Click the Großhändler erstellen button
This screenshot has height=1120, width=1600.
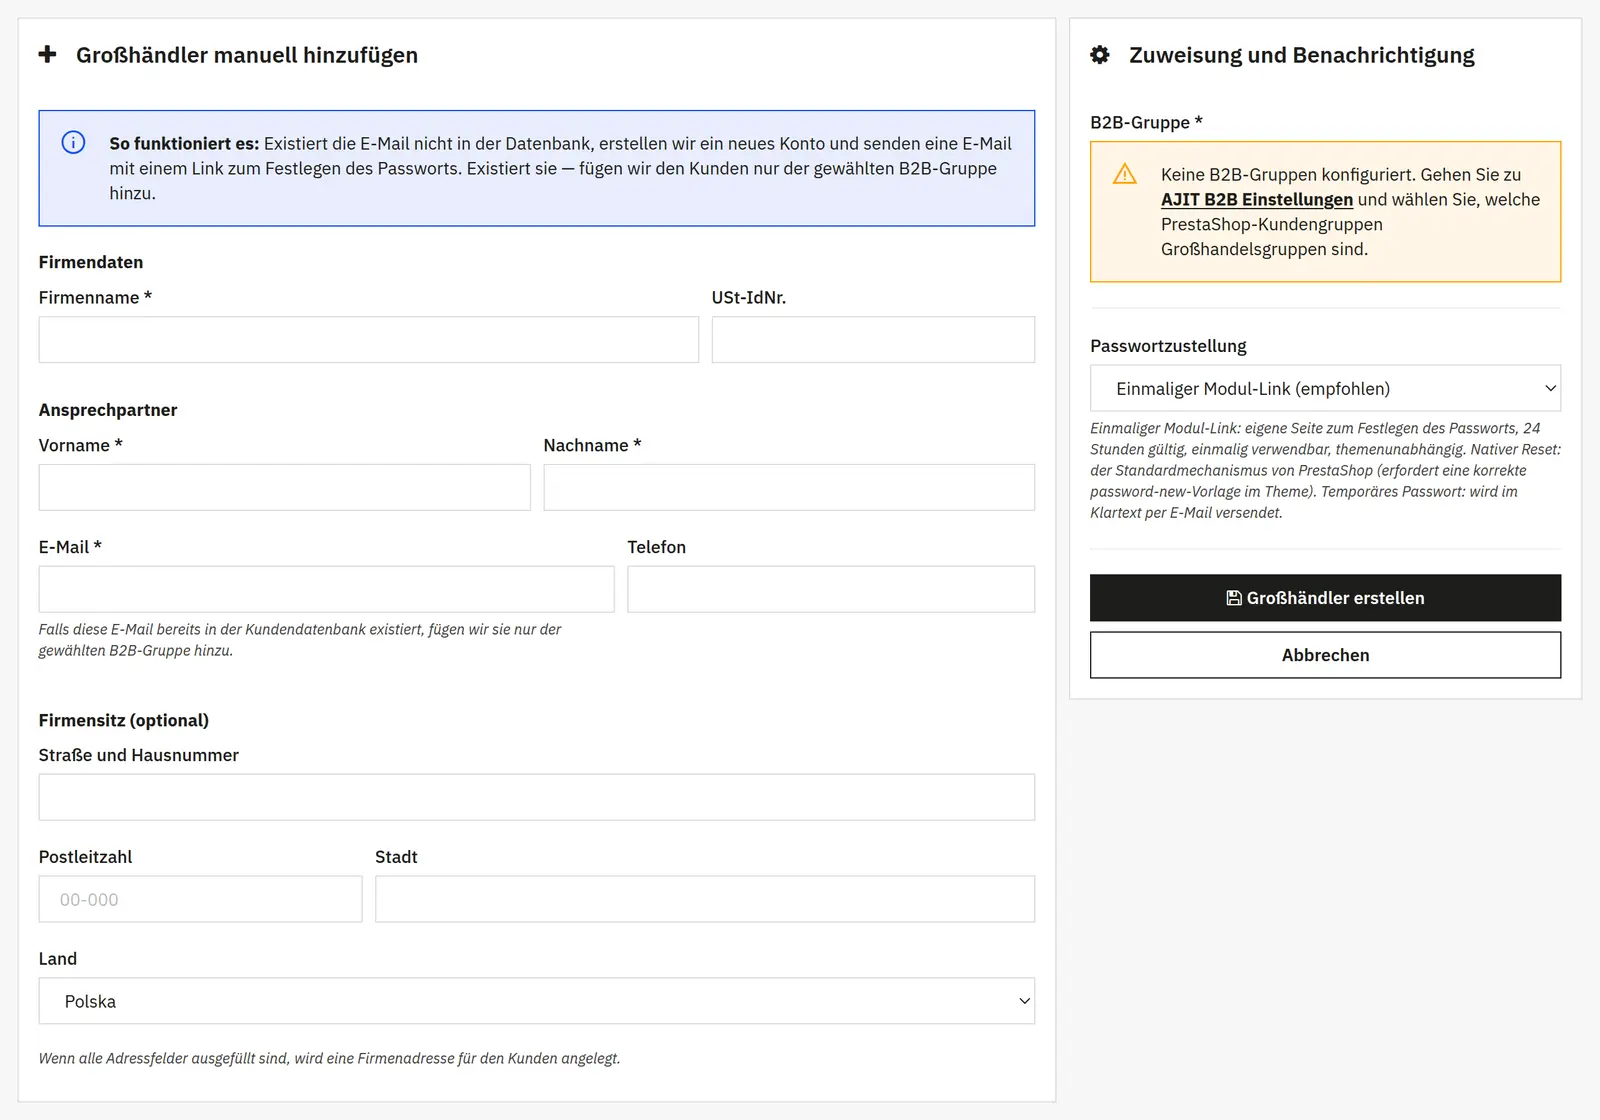1325,598
